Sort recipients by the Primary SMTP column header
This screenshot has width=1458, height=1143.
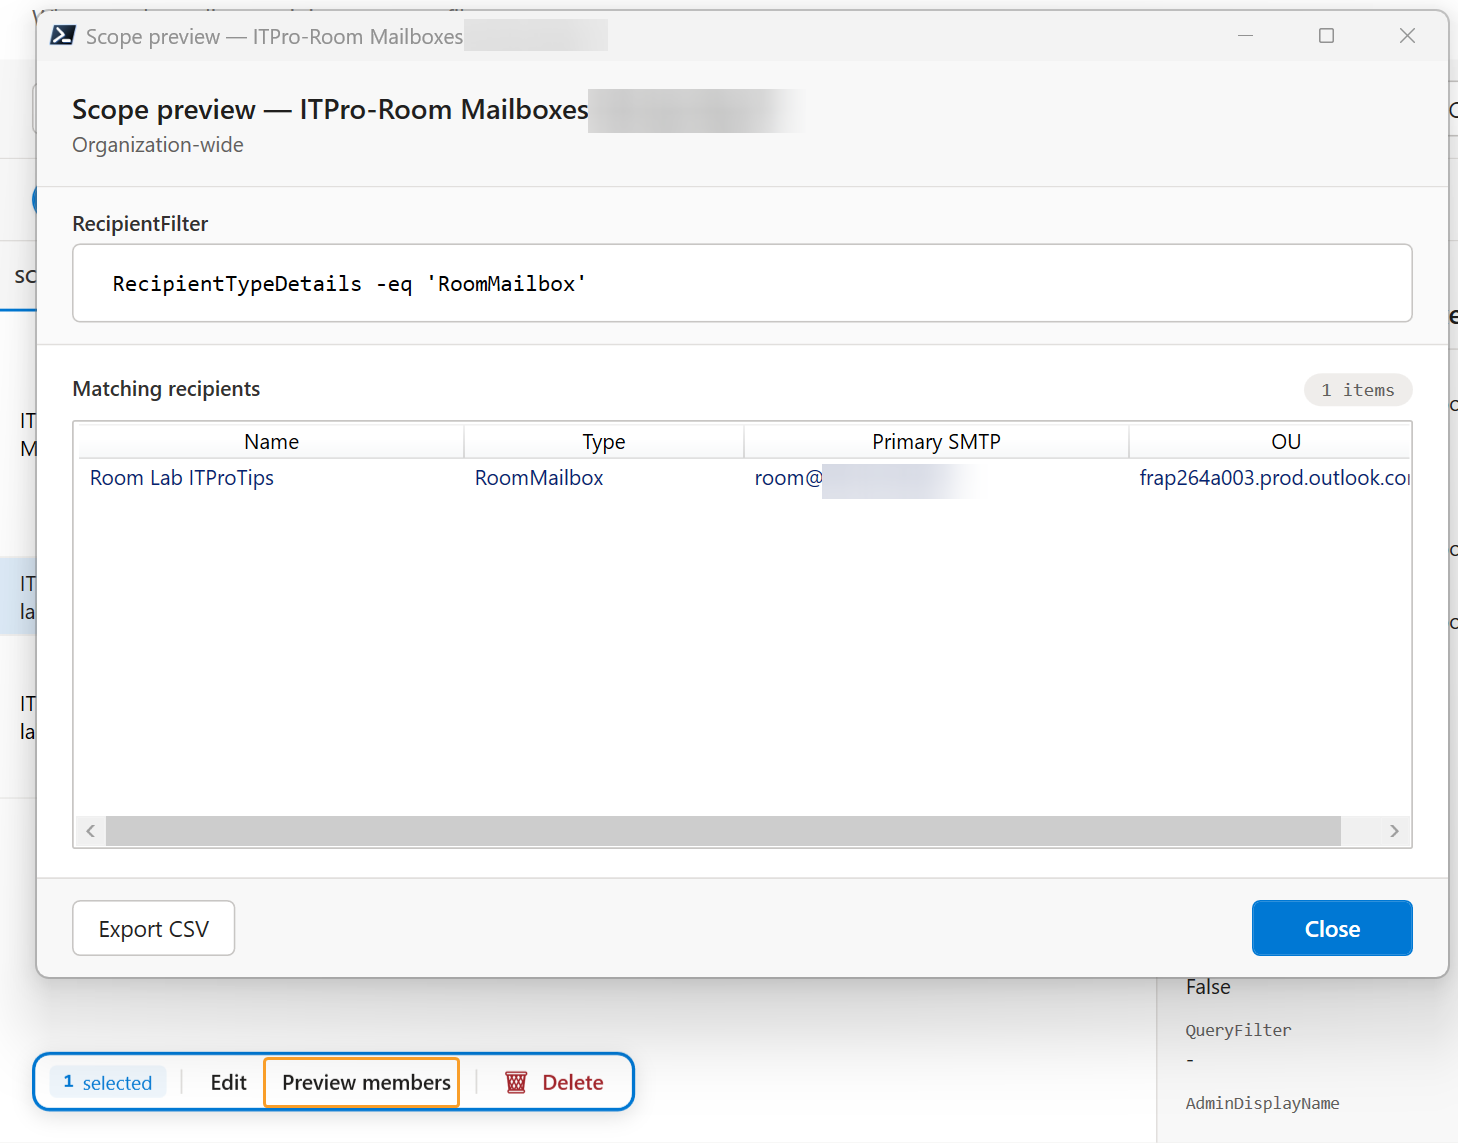pos(936,441)
